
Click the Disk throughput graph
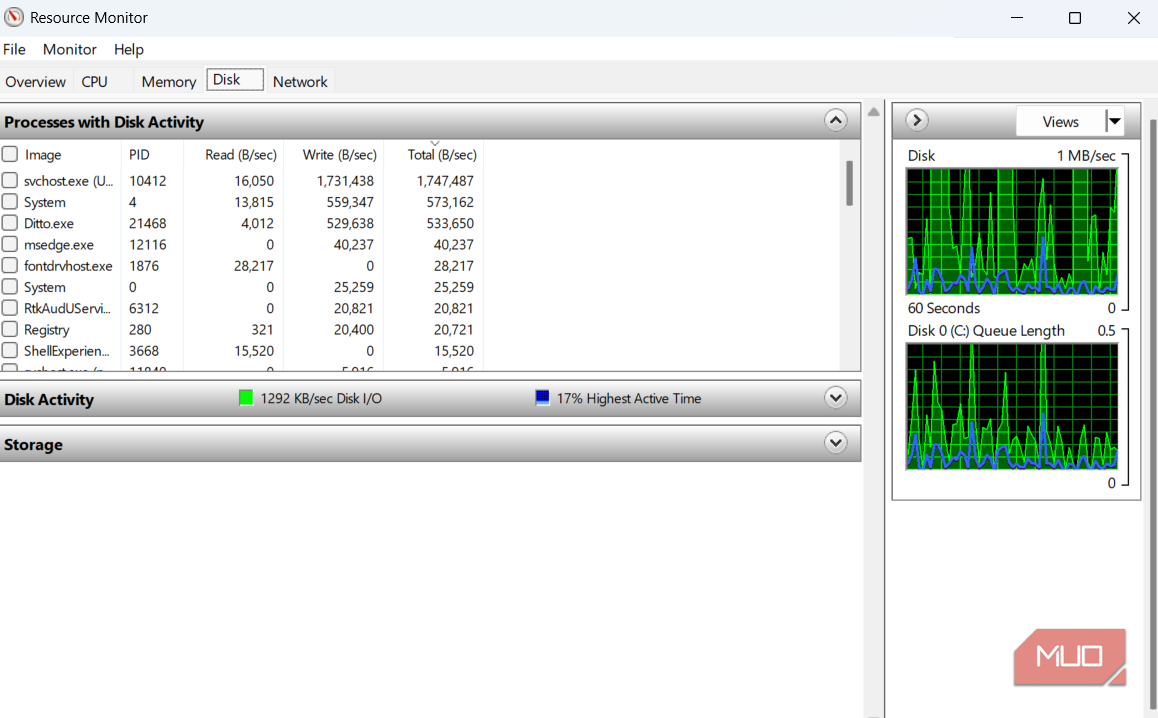coord(1012,231)
